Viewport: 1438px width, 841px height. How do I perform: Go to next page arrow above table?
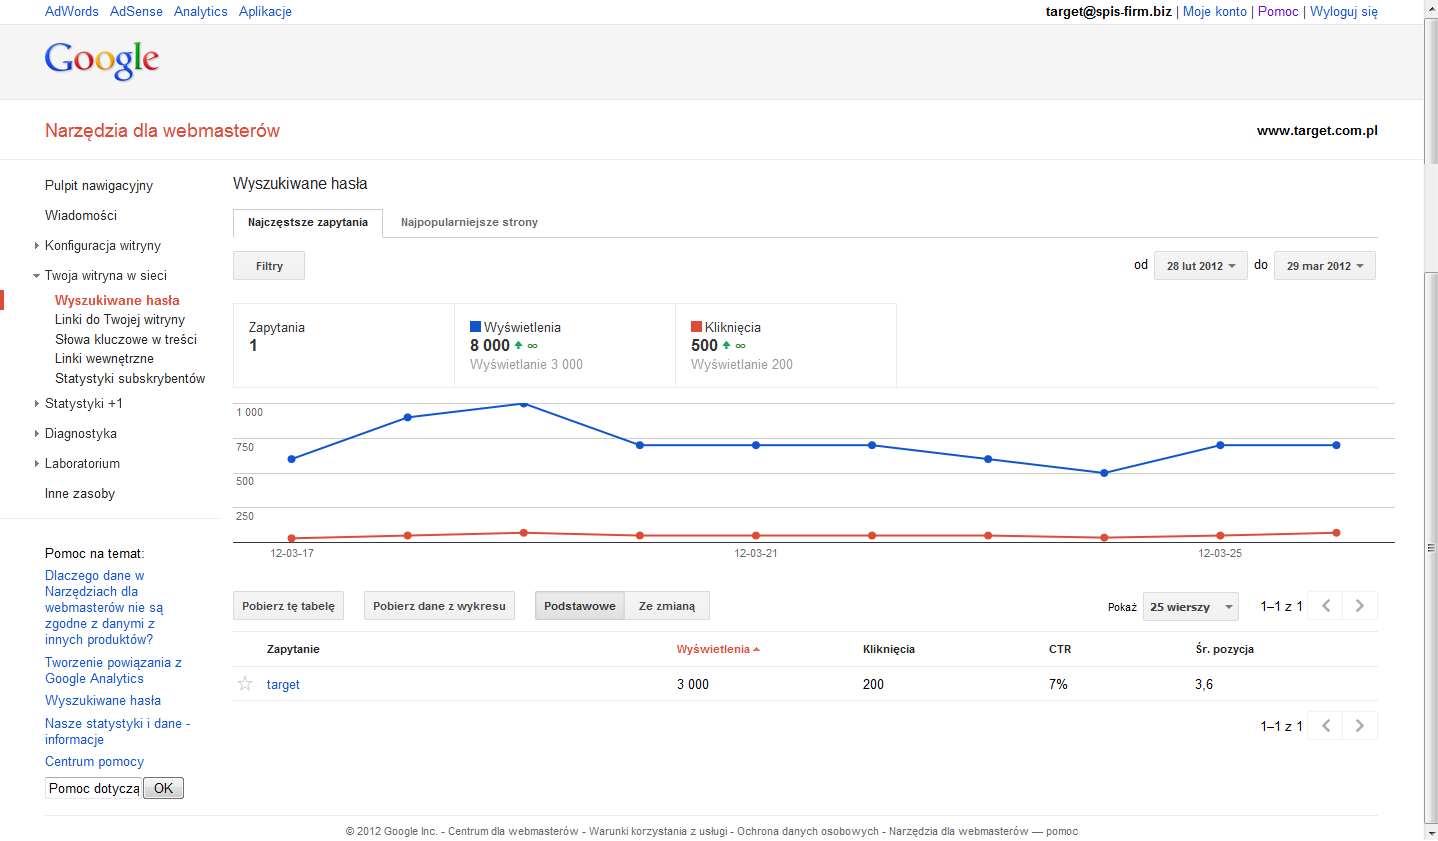(x=1359, y=606)
